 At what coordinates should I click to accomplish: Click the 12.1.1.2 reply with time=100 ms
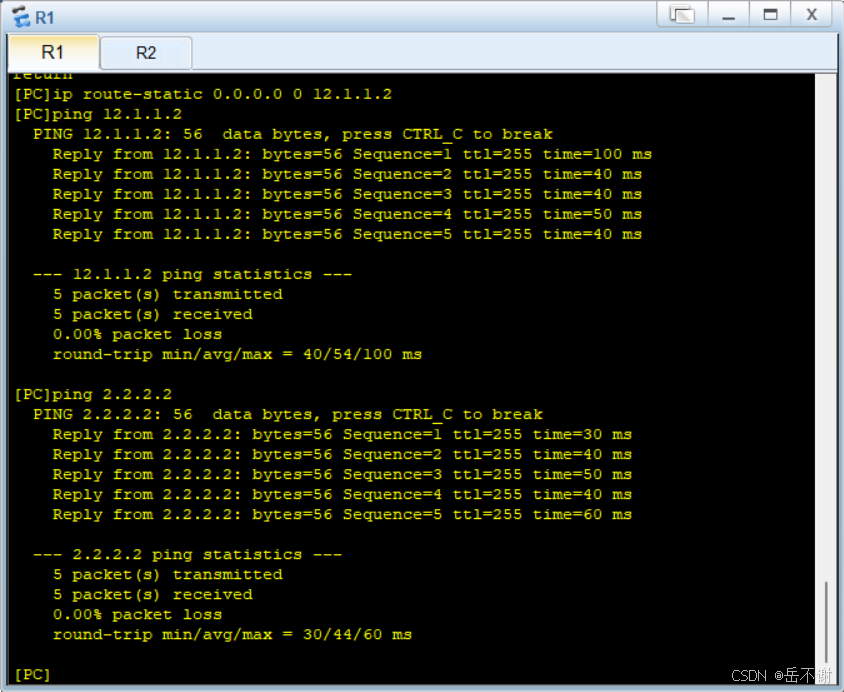click(x=352, y=154)
